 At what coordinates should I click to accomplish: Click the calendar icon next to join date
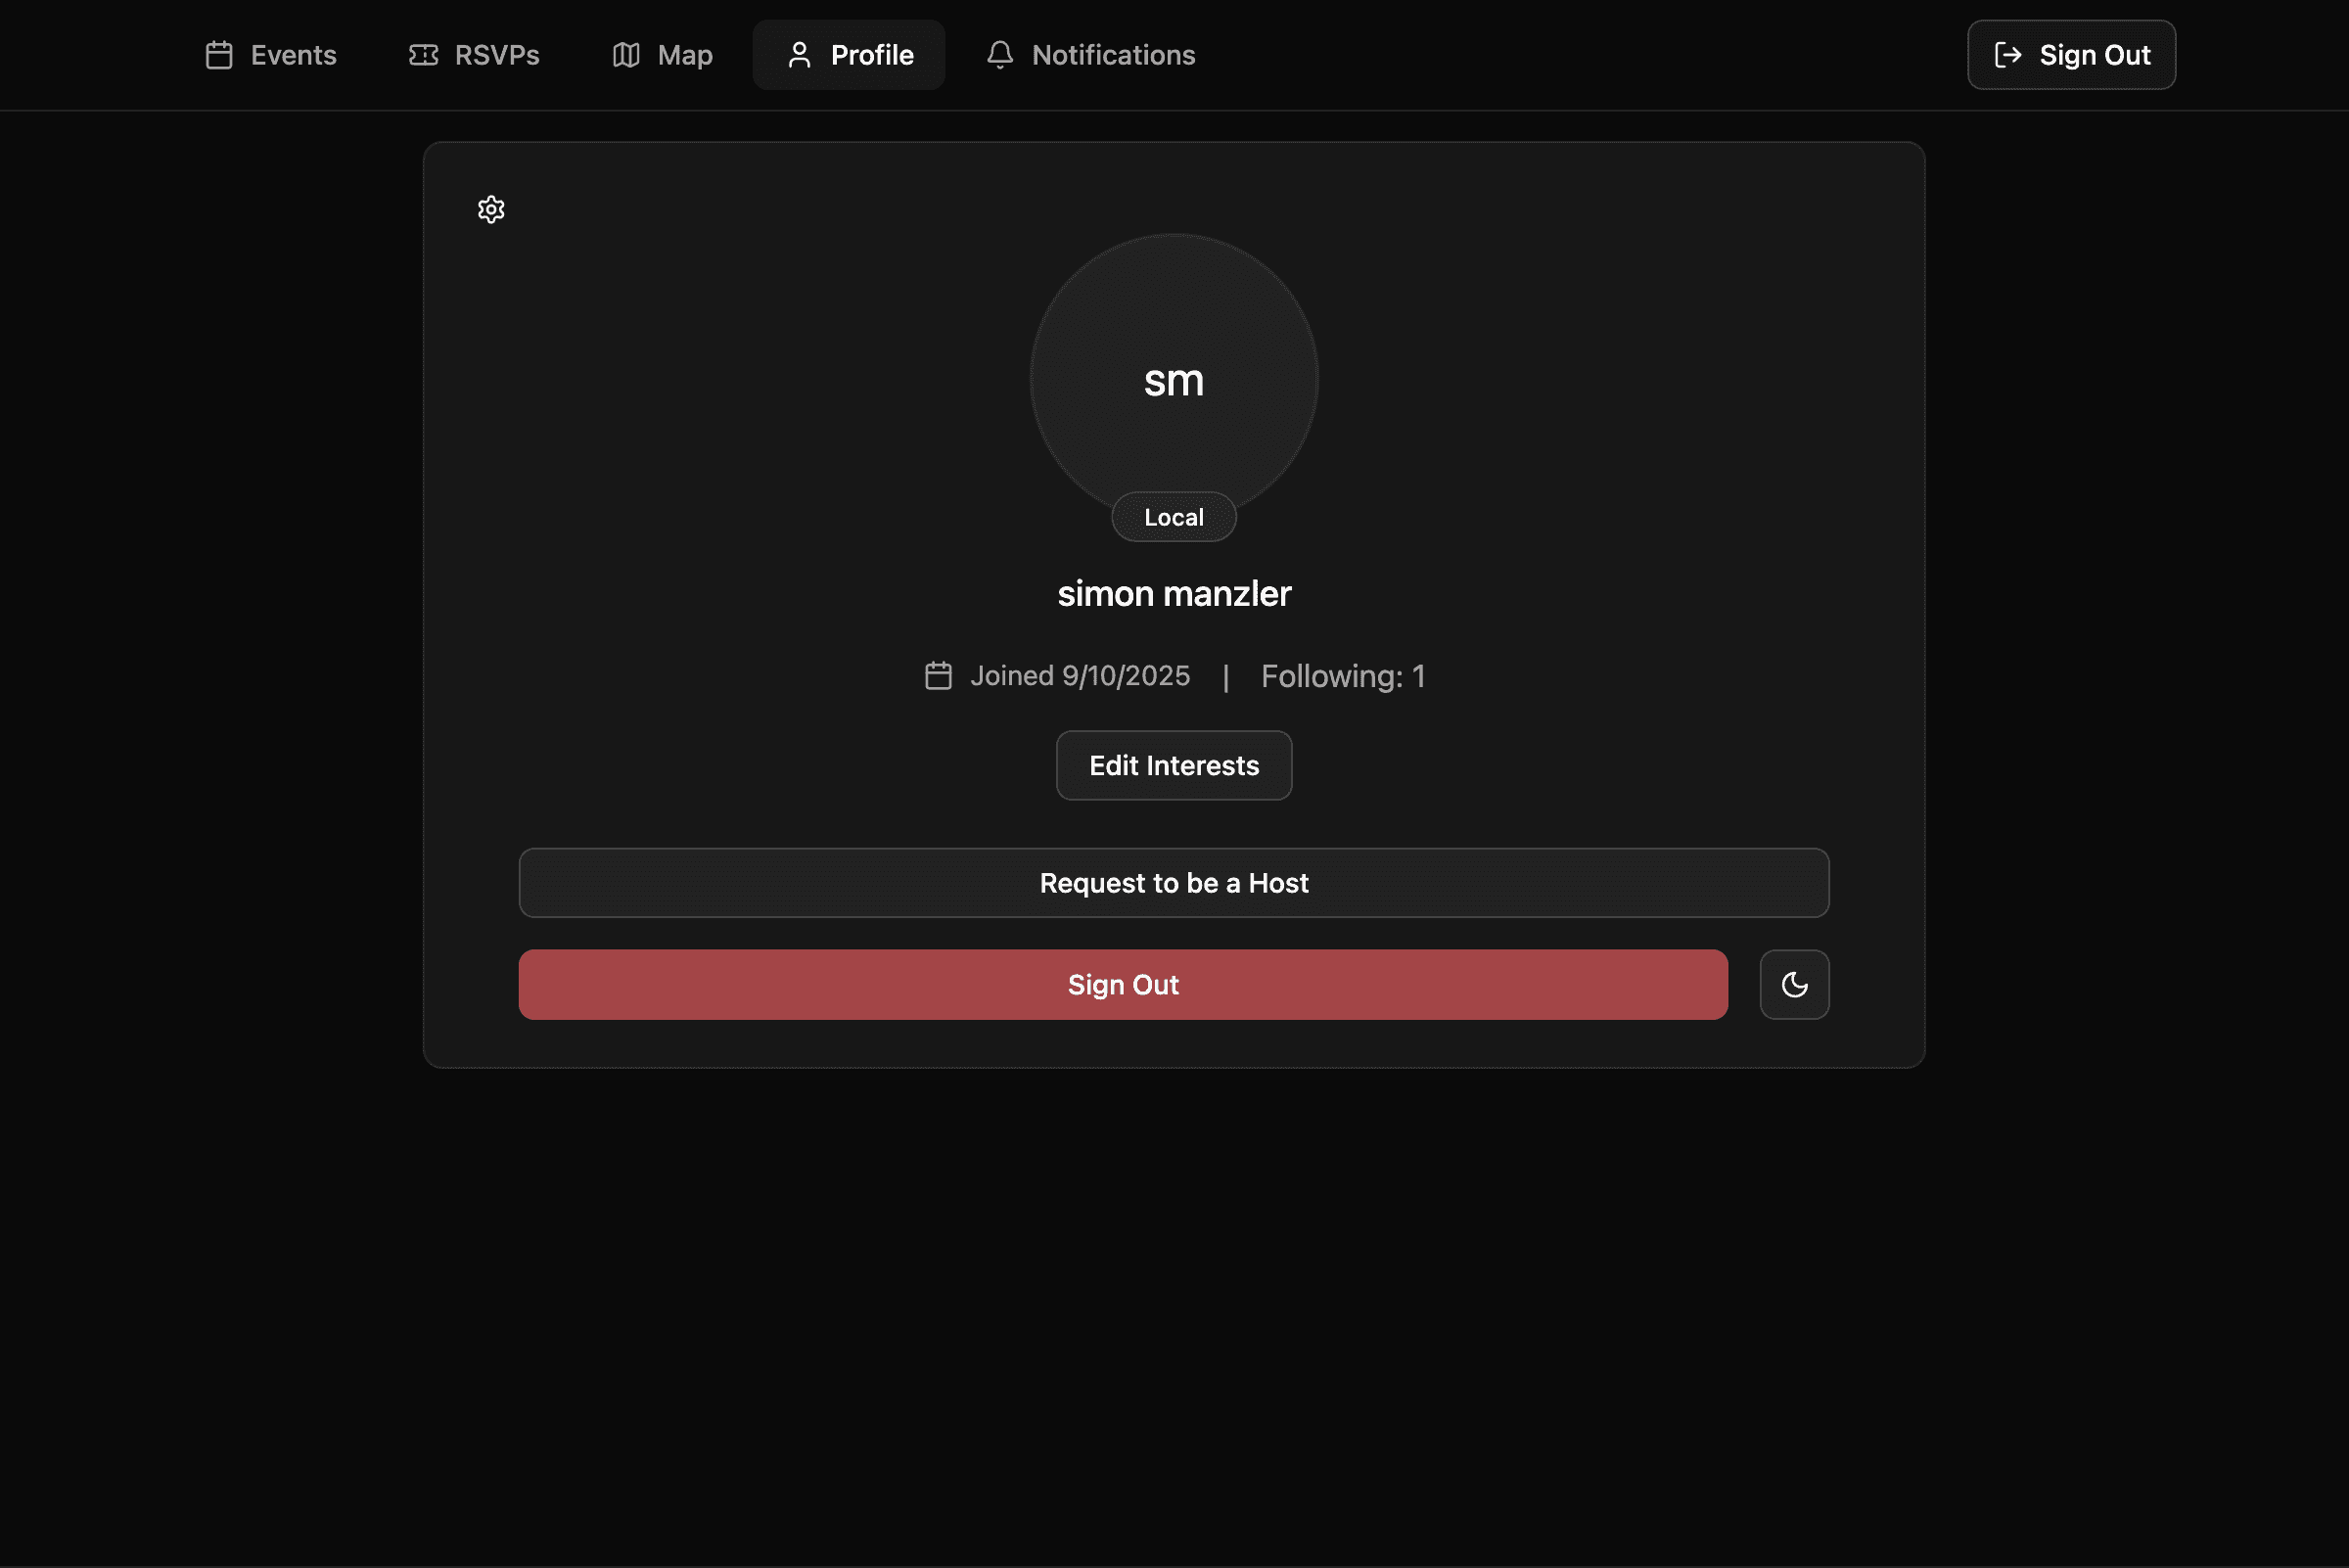click(937, 675)
